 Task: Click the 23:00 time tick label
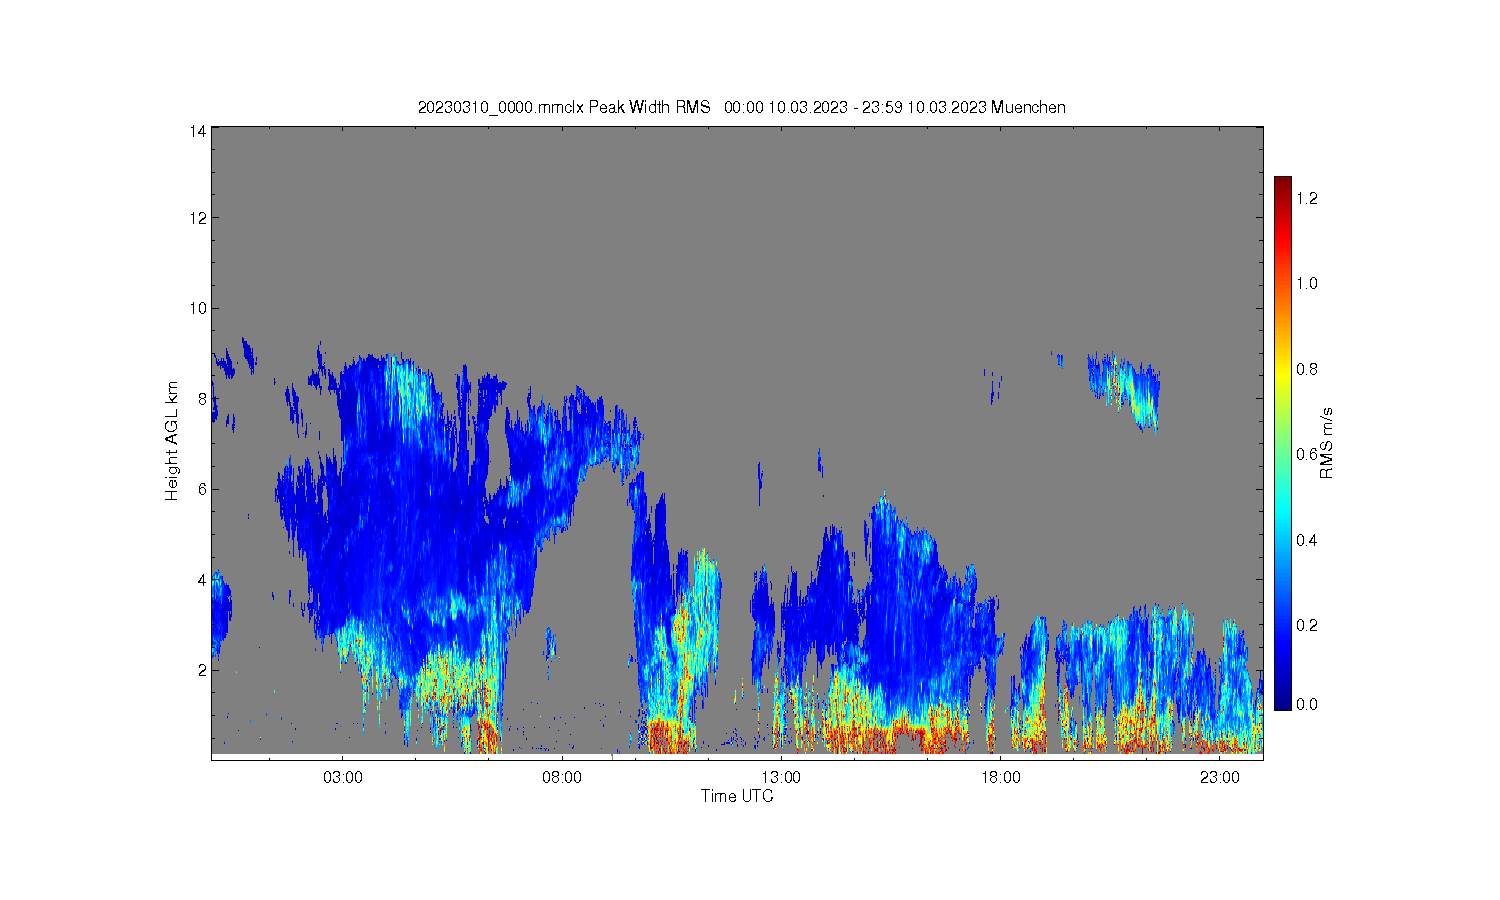point(1220,778)
